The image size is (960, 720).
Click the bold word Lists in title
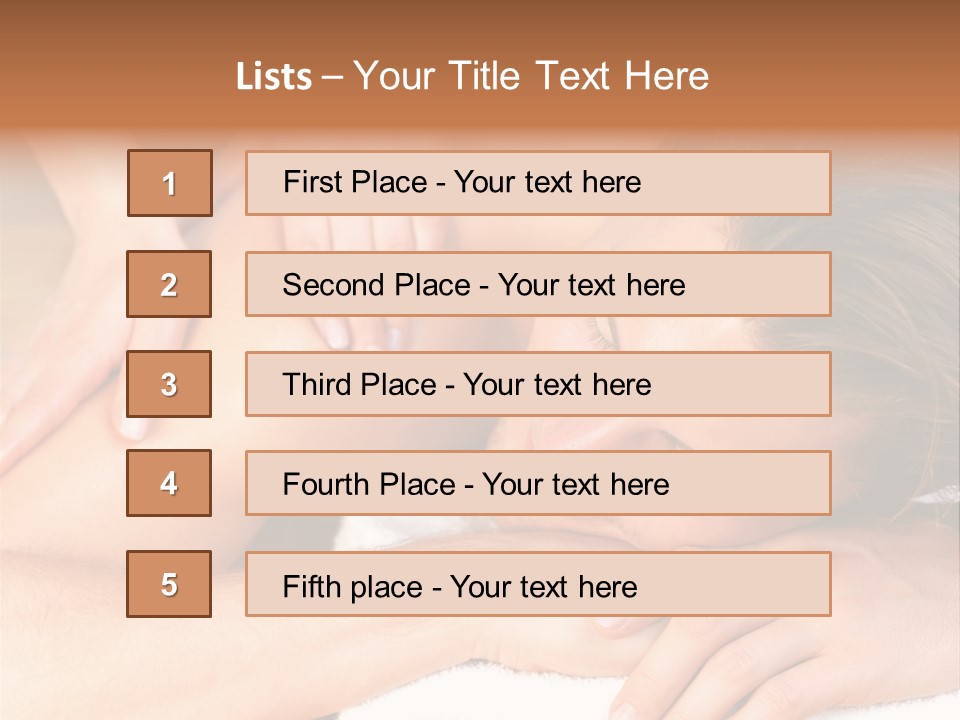[274, 77]
